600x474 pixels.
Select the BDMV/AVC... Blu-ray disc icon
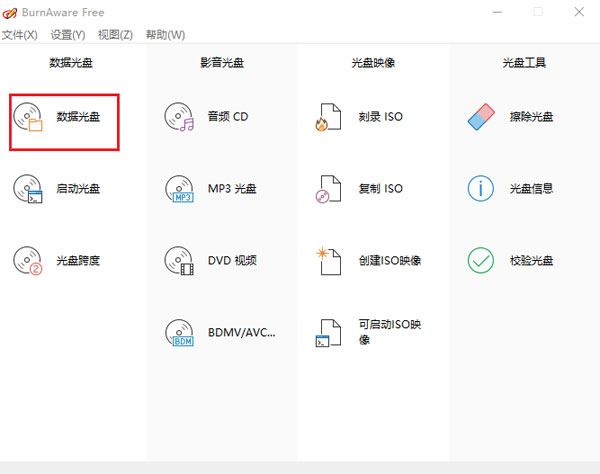[179, 332]
